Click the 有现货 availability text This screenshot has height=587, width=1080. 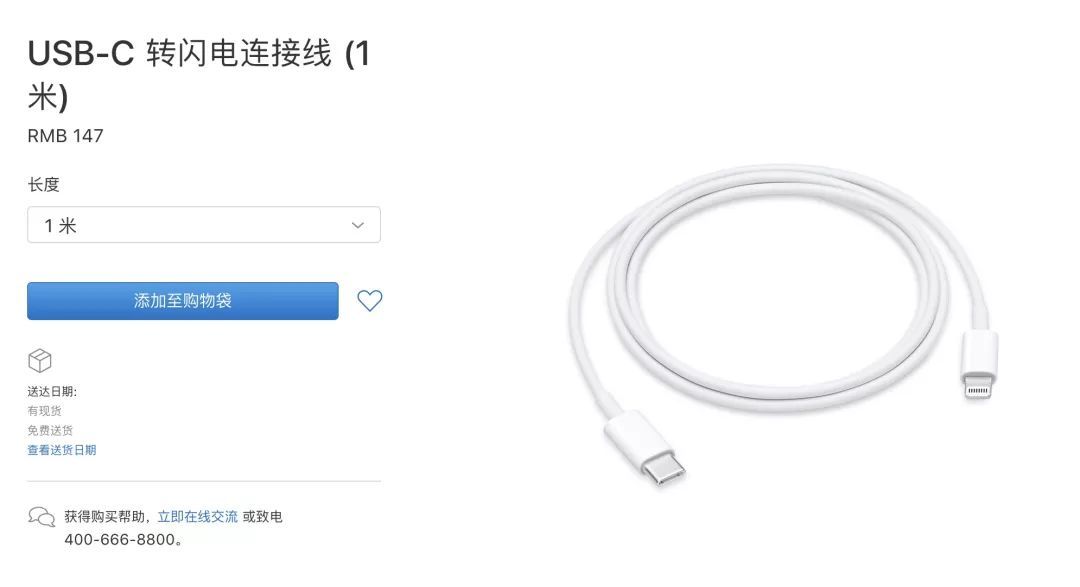click(x=45, y=411)
